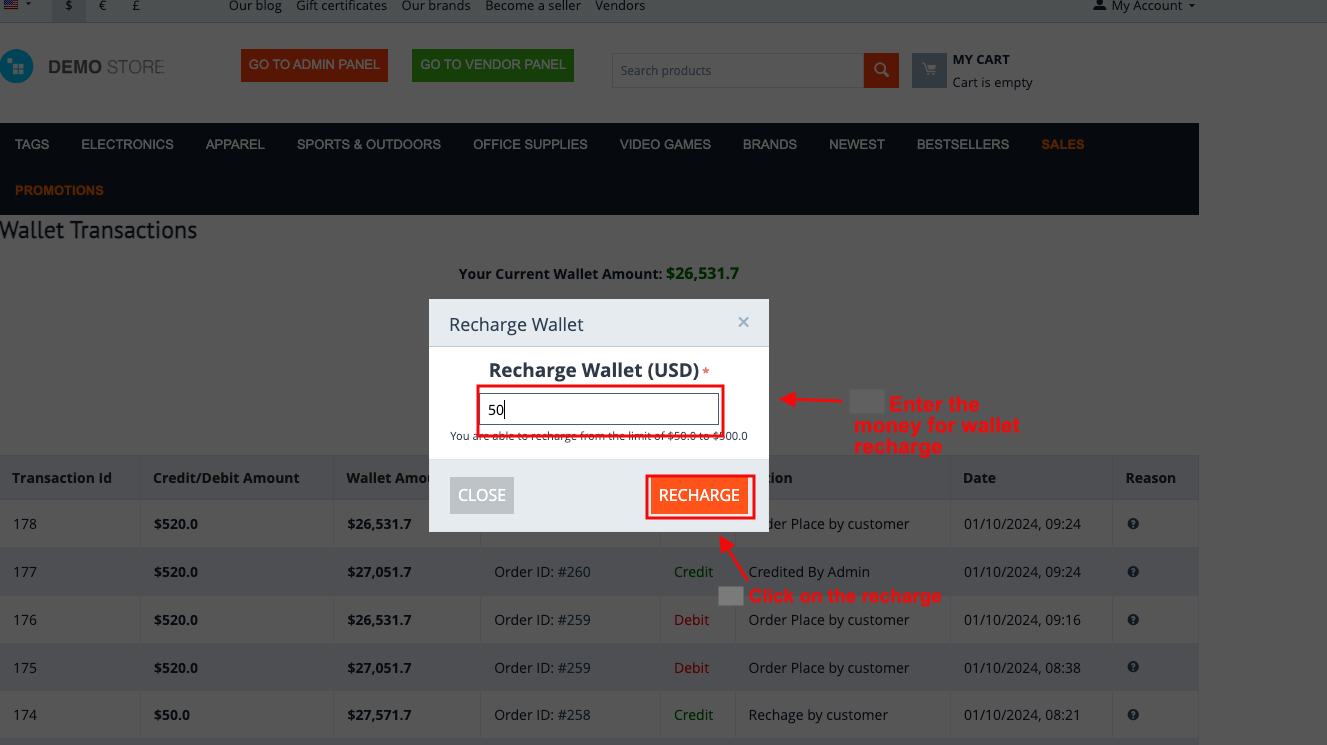This screenshot has width=1327, height=745.
Task: Click reason help icon for transaction 178
Action: tap(1133, 523)
